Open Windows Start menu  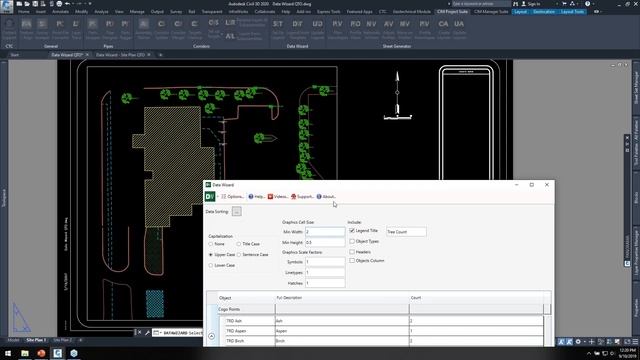coord(8,353)
